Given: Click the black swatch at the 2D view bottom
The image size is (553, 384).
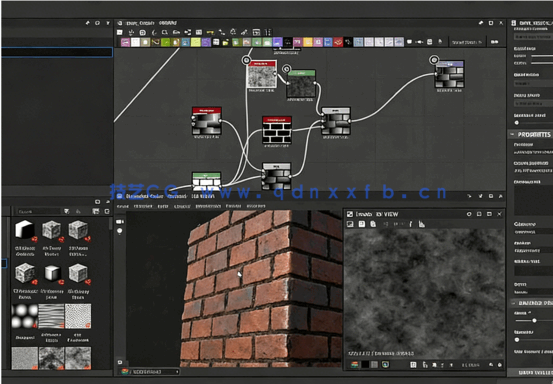Looking at the screenshot, I should tap(365, 365).
